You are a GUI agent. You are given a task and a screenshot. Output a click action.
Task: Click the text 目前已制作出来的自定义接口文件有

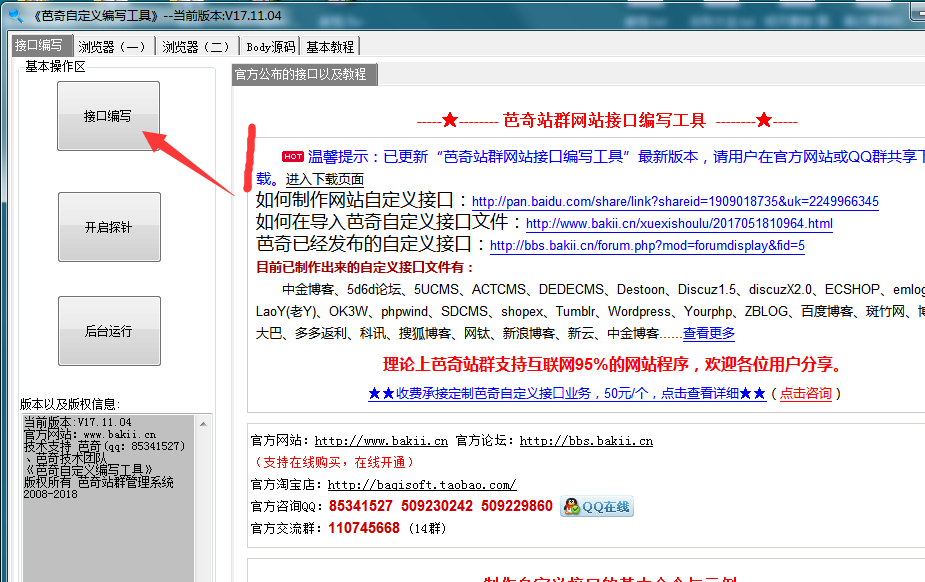(x=365, y=267)
